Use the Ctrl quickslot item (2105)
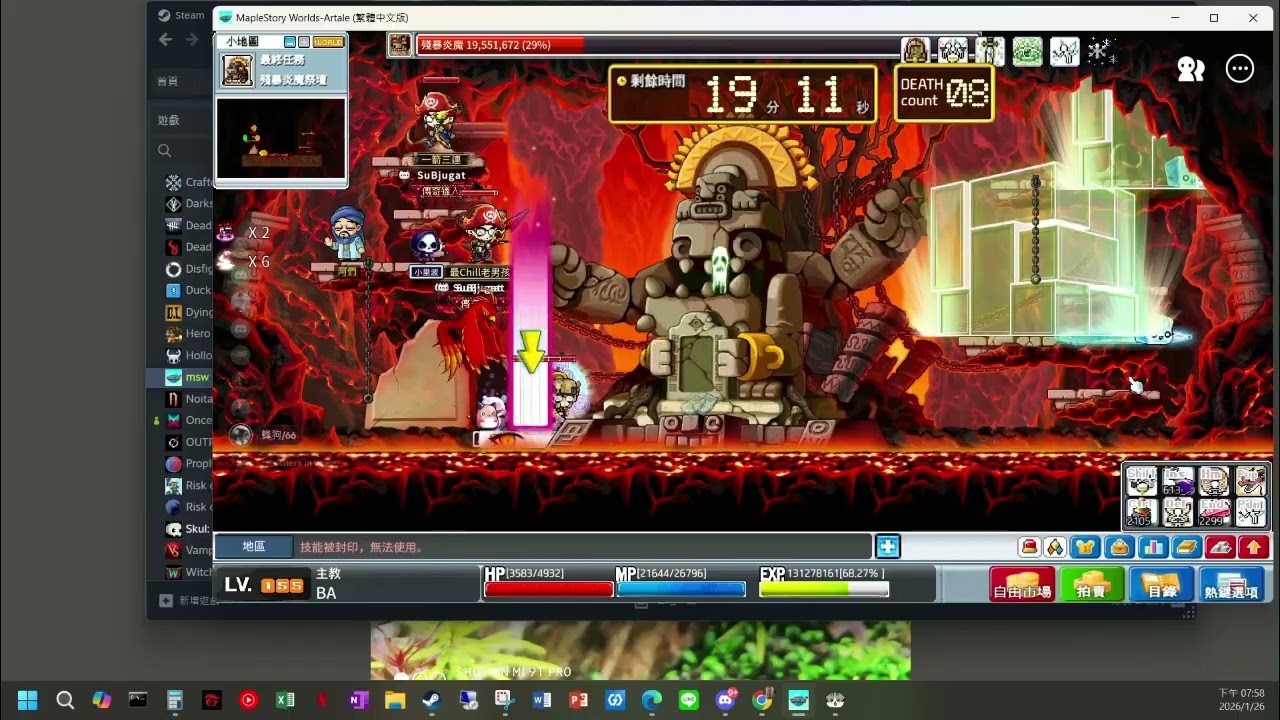The image size is (1280, 720). (x=1142, y=512)
